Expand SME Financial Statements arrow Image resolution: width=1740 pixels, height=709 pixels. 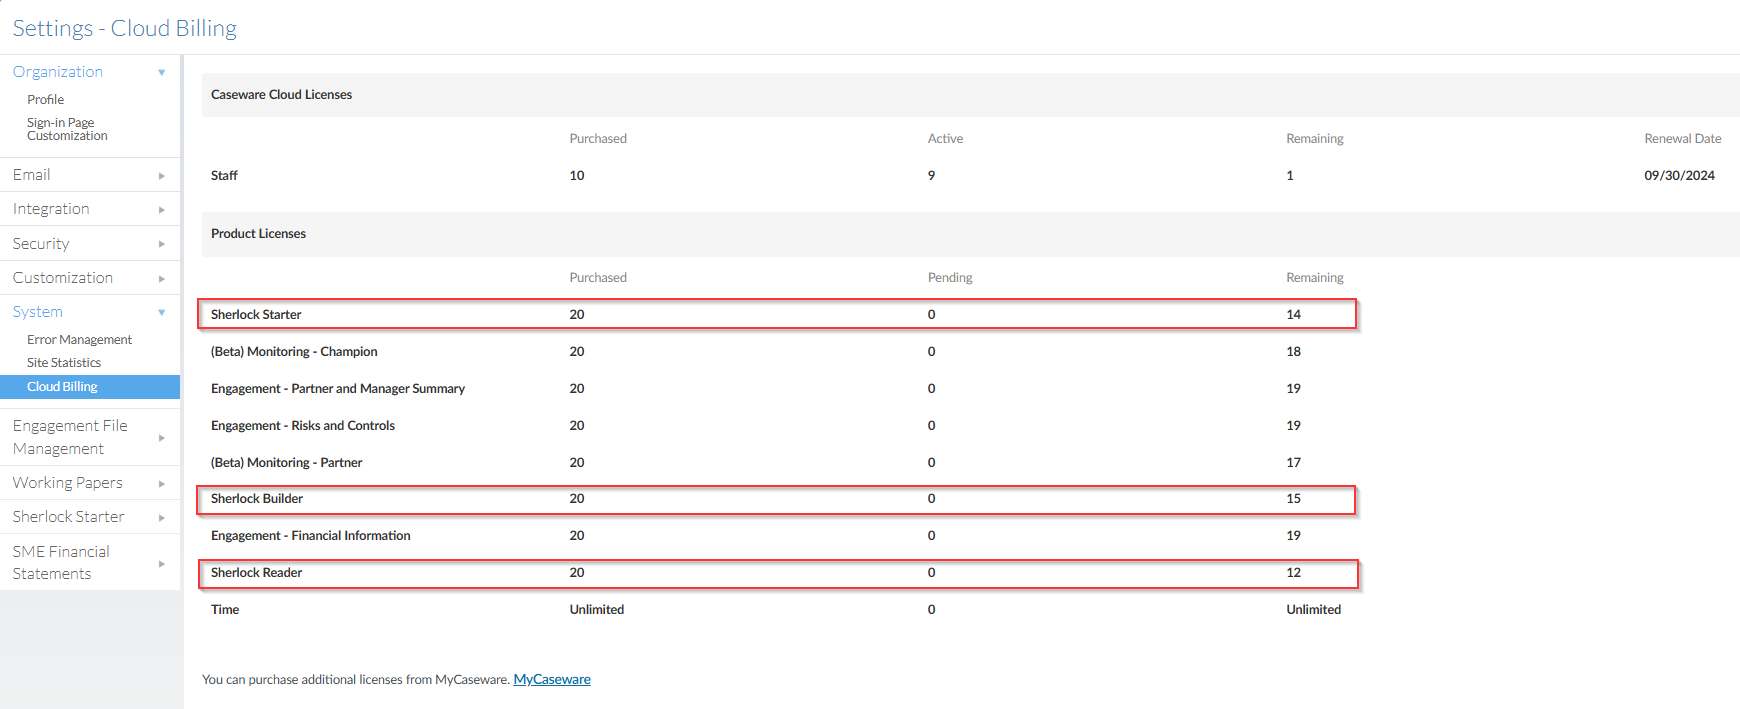pos(161,564)
